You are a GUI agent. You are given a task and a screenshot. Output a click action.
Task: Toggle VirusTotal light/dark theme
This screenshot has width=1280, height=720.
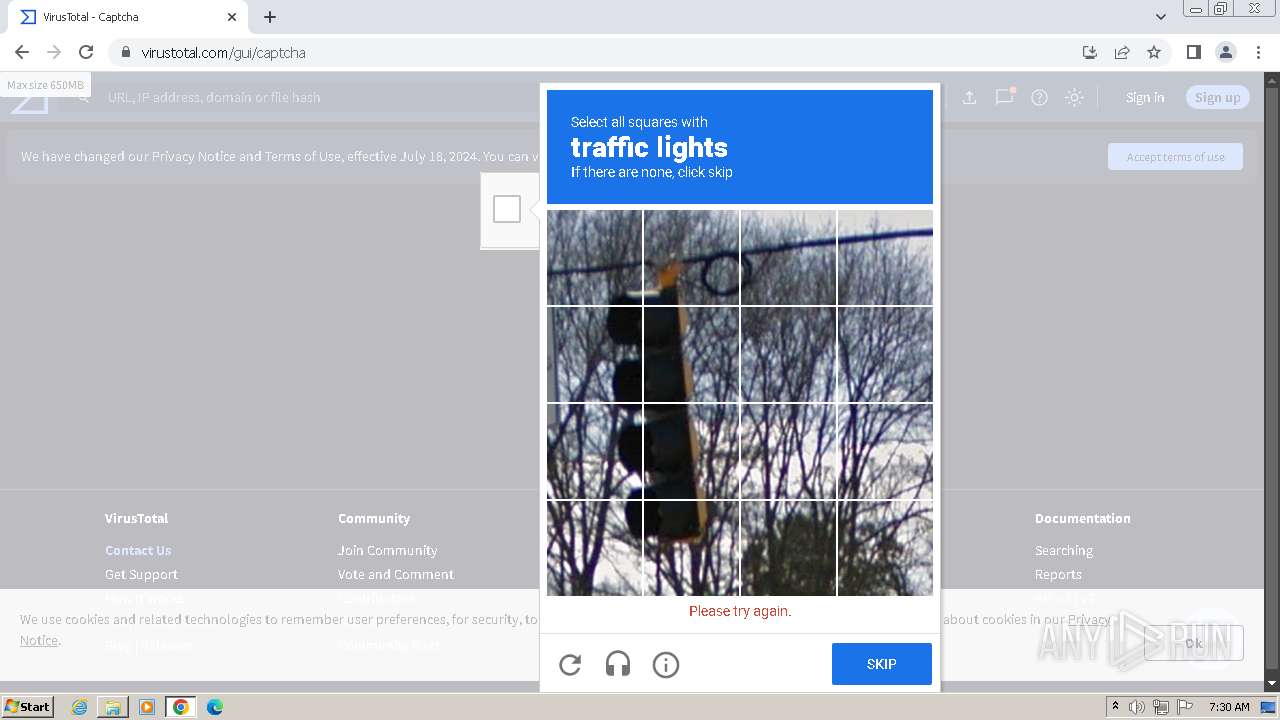pyautogui.click(x=1074, y=97)
